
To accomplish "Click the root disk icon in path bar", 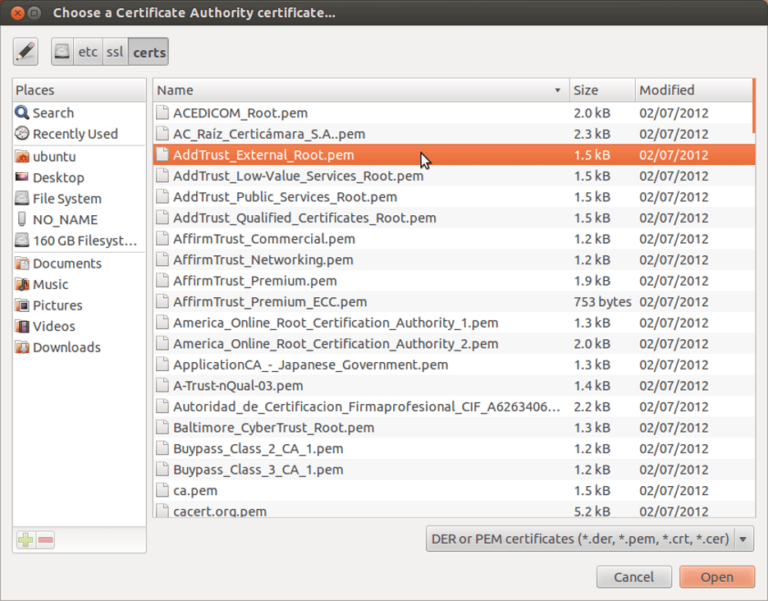I will click(x=64, y=51).
